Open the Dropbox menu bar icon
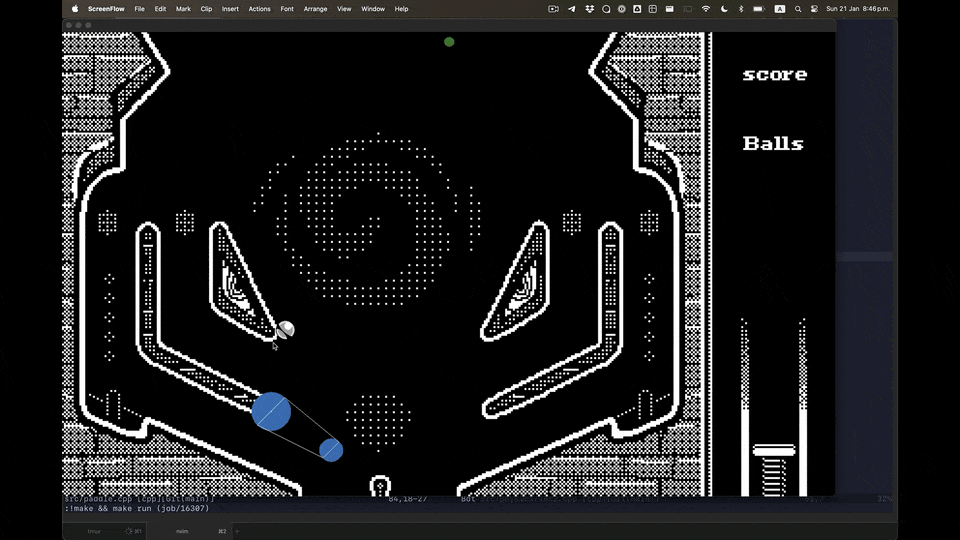Image resolution: width=960 pixels, height=540 pixels. (590, 9)
